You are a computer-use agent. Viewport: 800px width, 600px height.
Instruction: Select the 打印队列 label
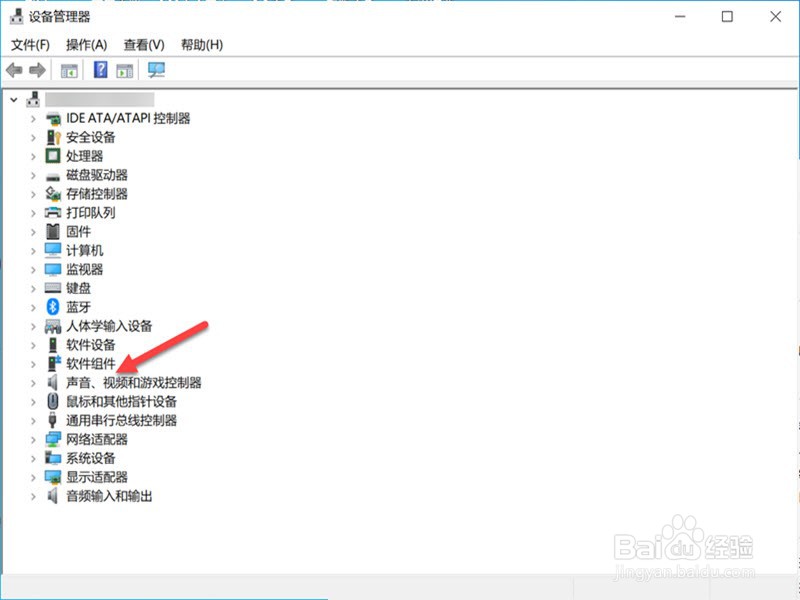tap(91, 213)
